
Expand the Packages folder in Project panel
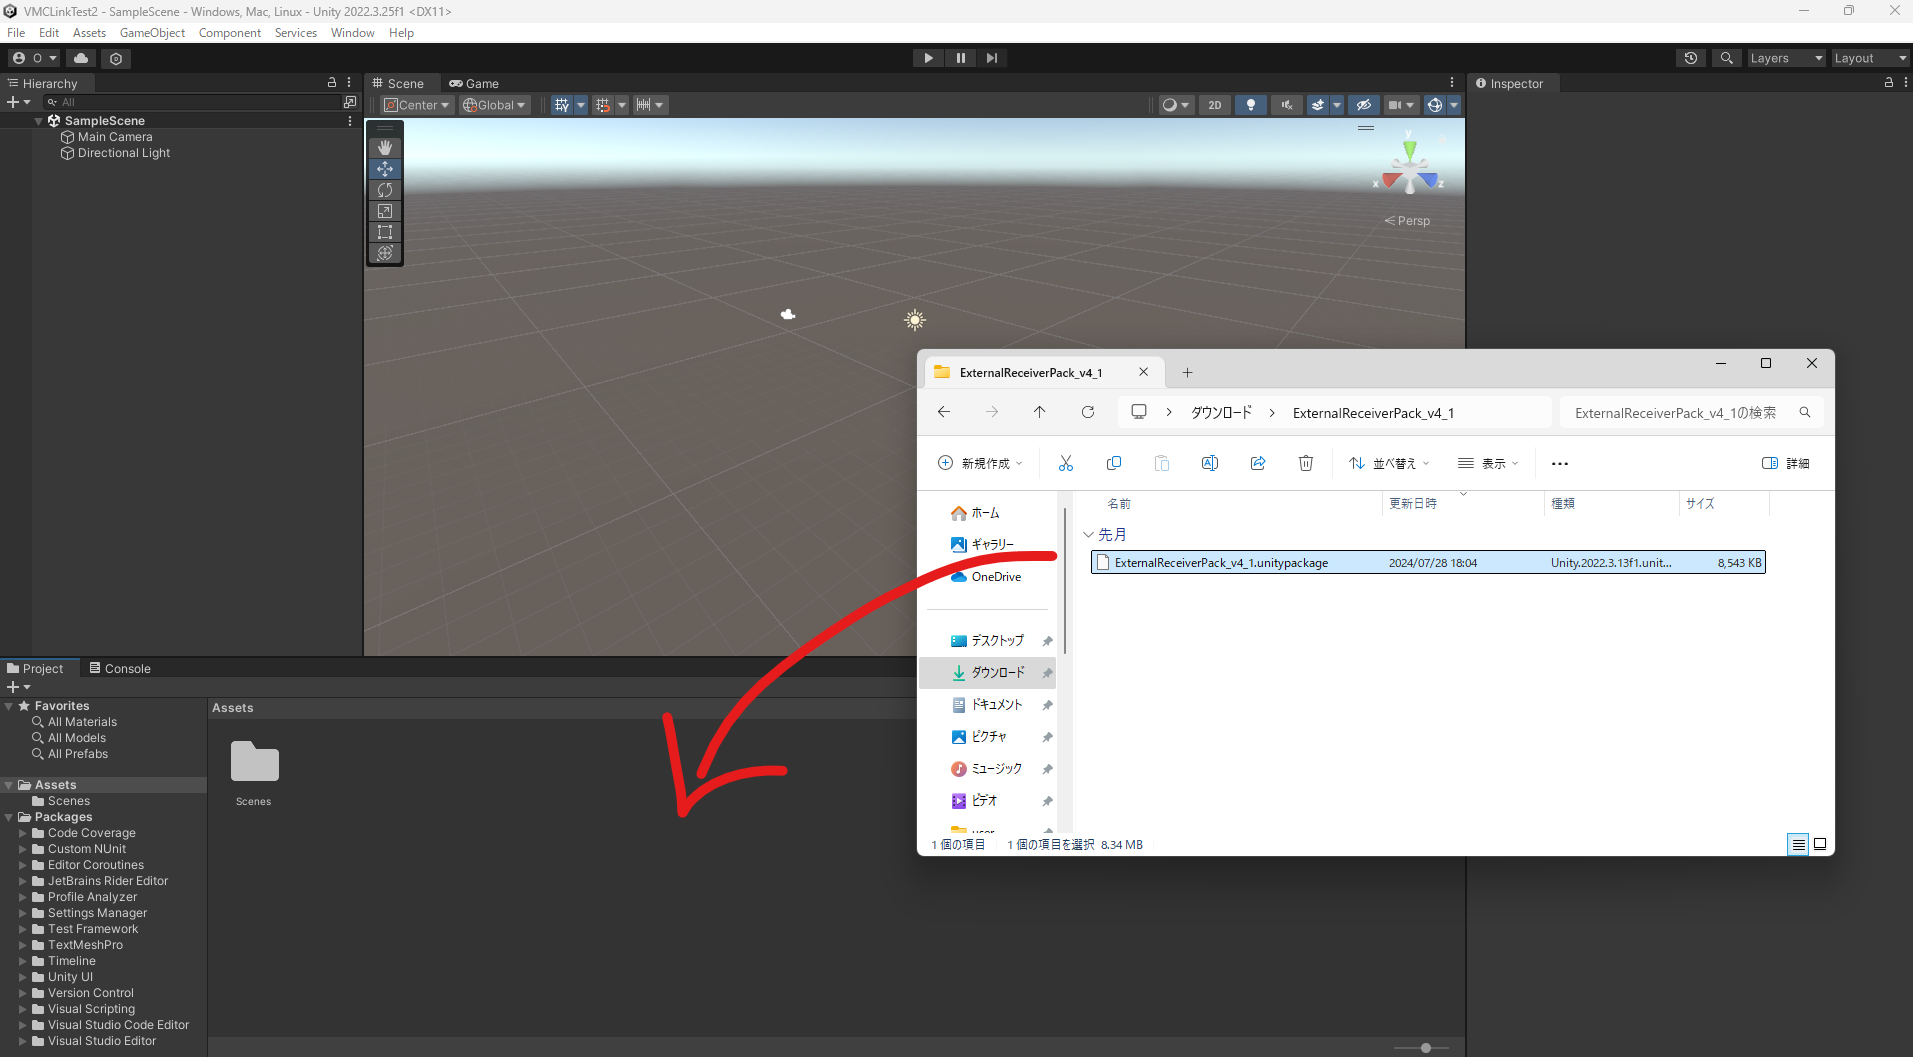(9, 817)
